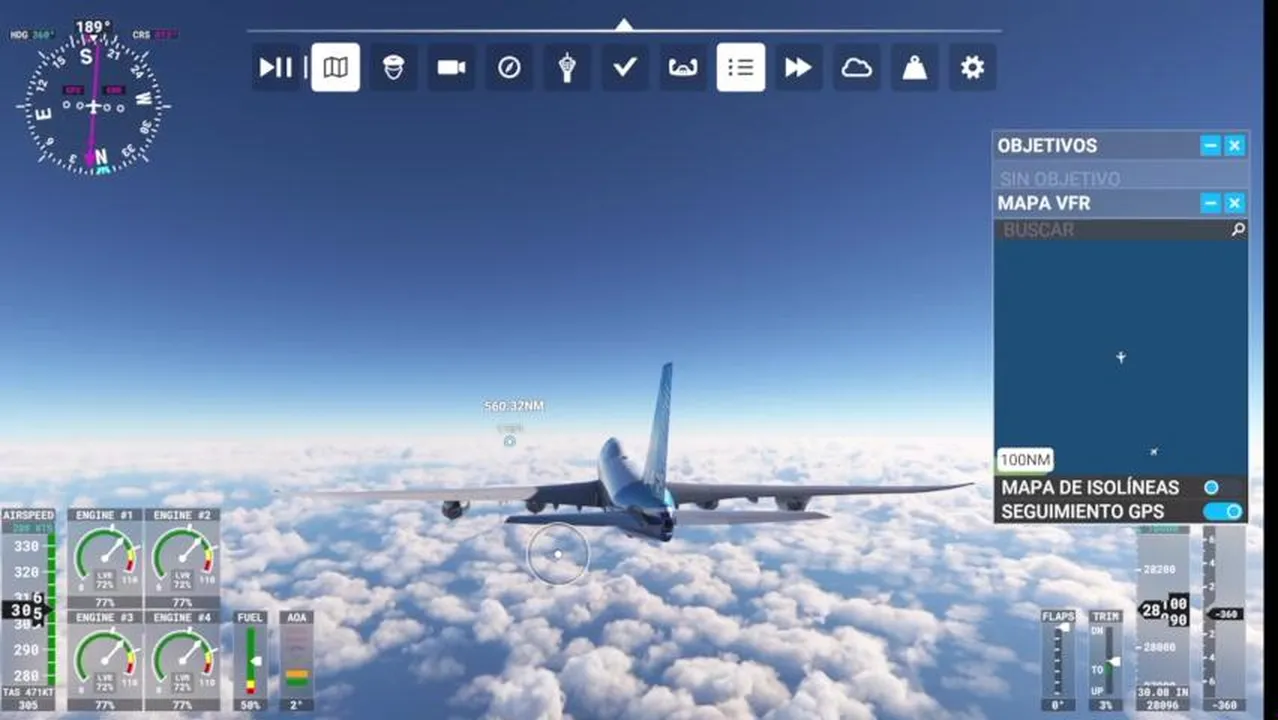Open the ATC control tower icon
The width and height of the screenshot is (1278, 720).
coord(567,67)
